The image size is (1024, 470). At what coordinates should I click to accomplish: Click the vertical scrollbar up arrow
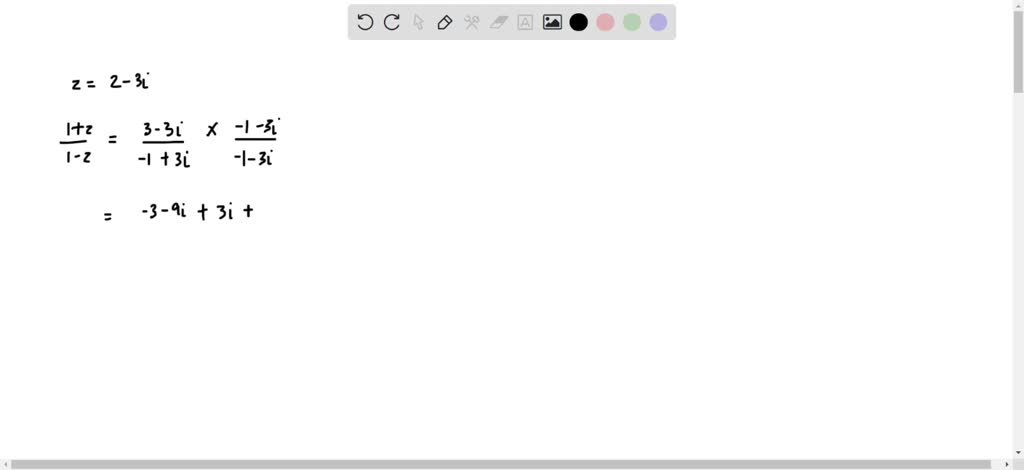(1018, 5)
